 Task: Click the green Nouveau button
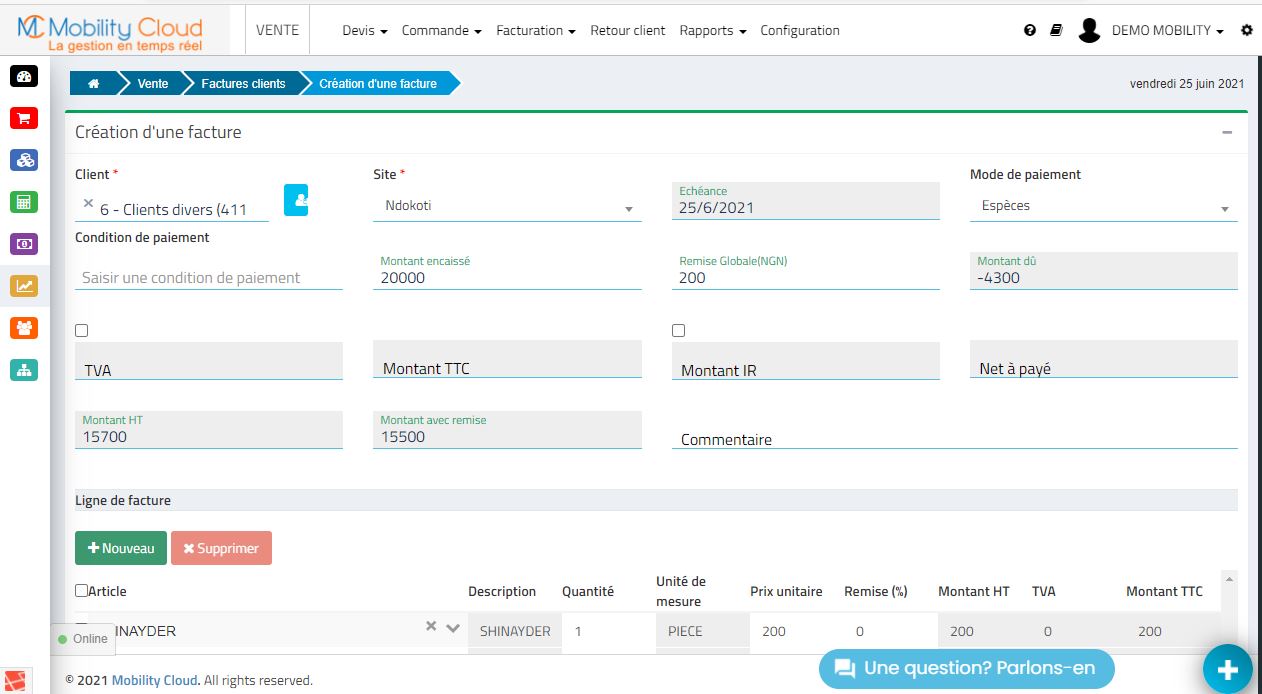coord(121,548)
